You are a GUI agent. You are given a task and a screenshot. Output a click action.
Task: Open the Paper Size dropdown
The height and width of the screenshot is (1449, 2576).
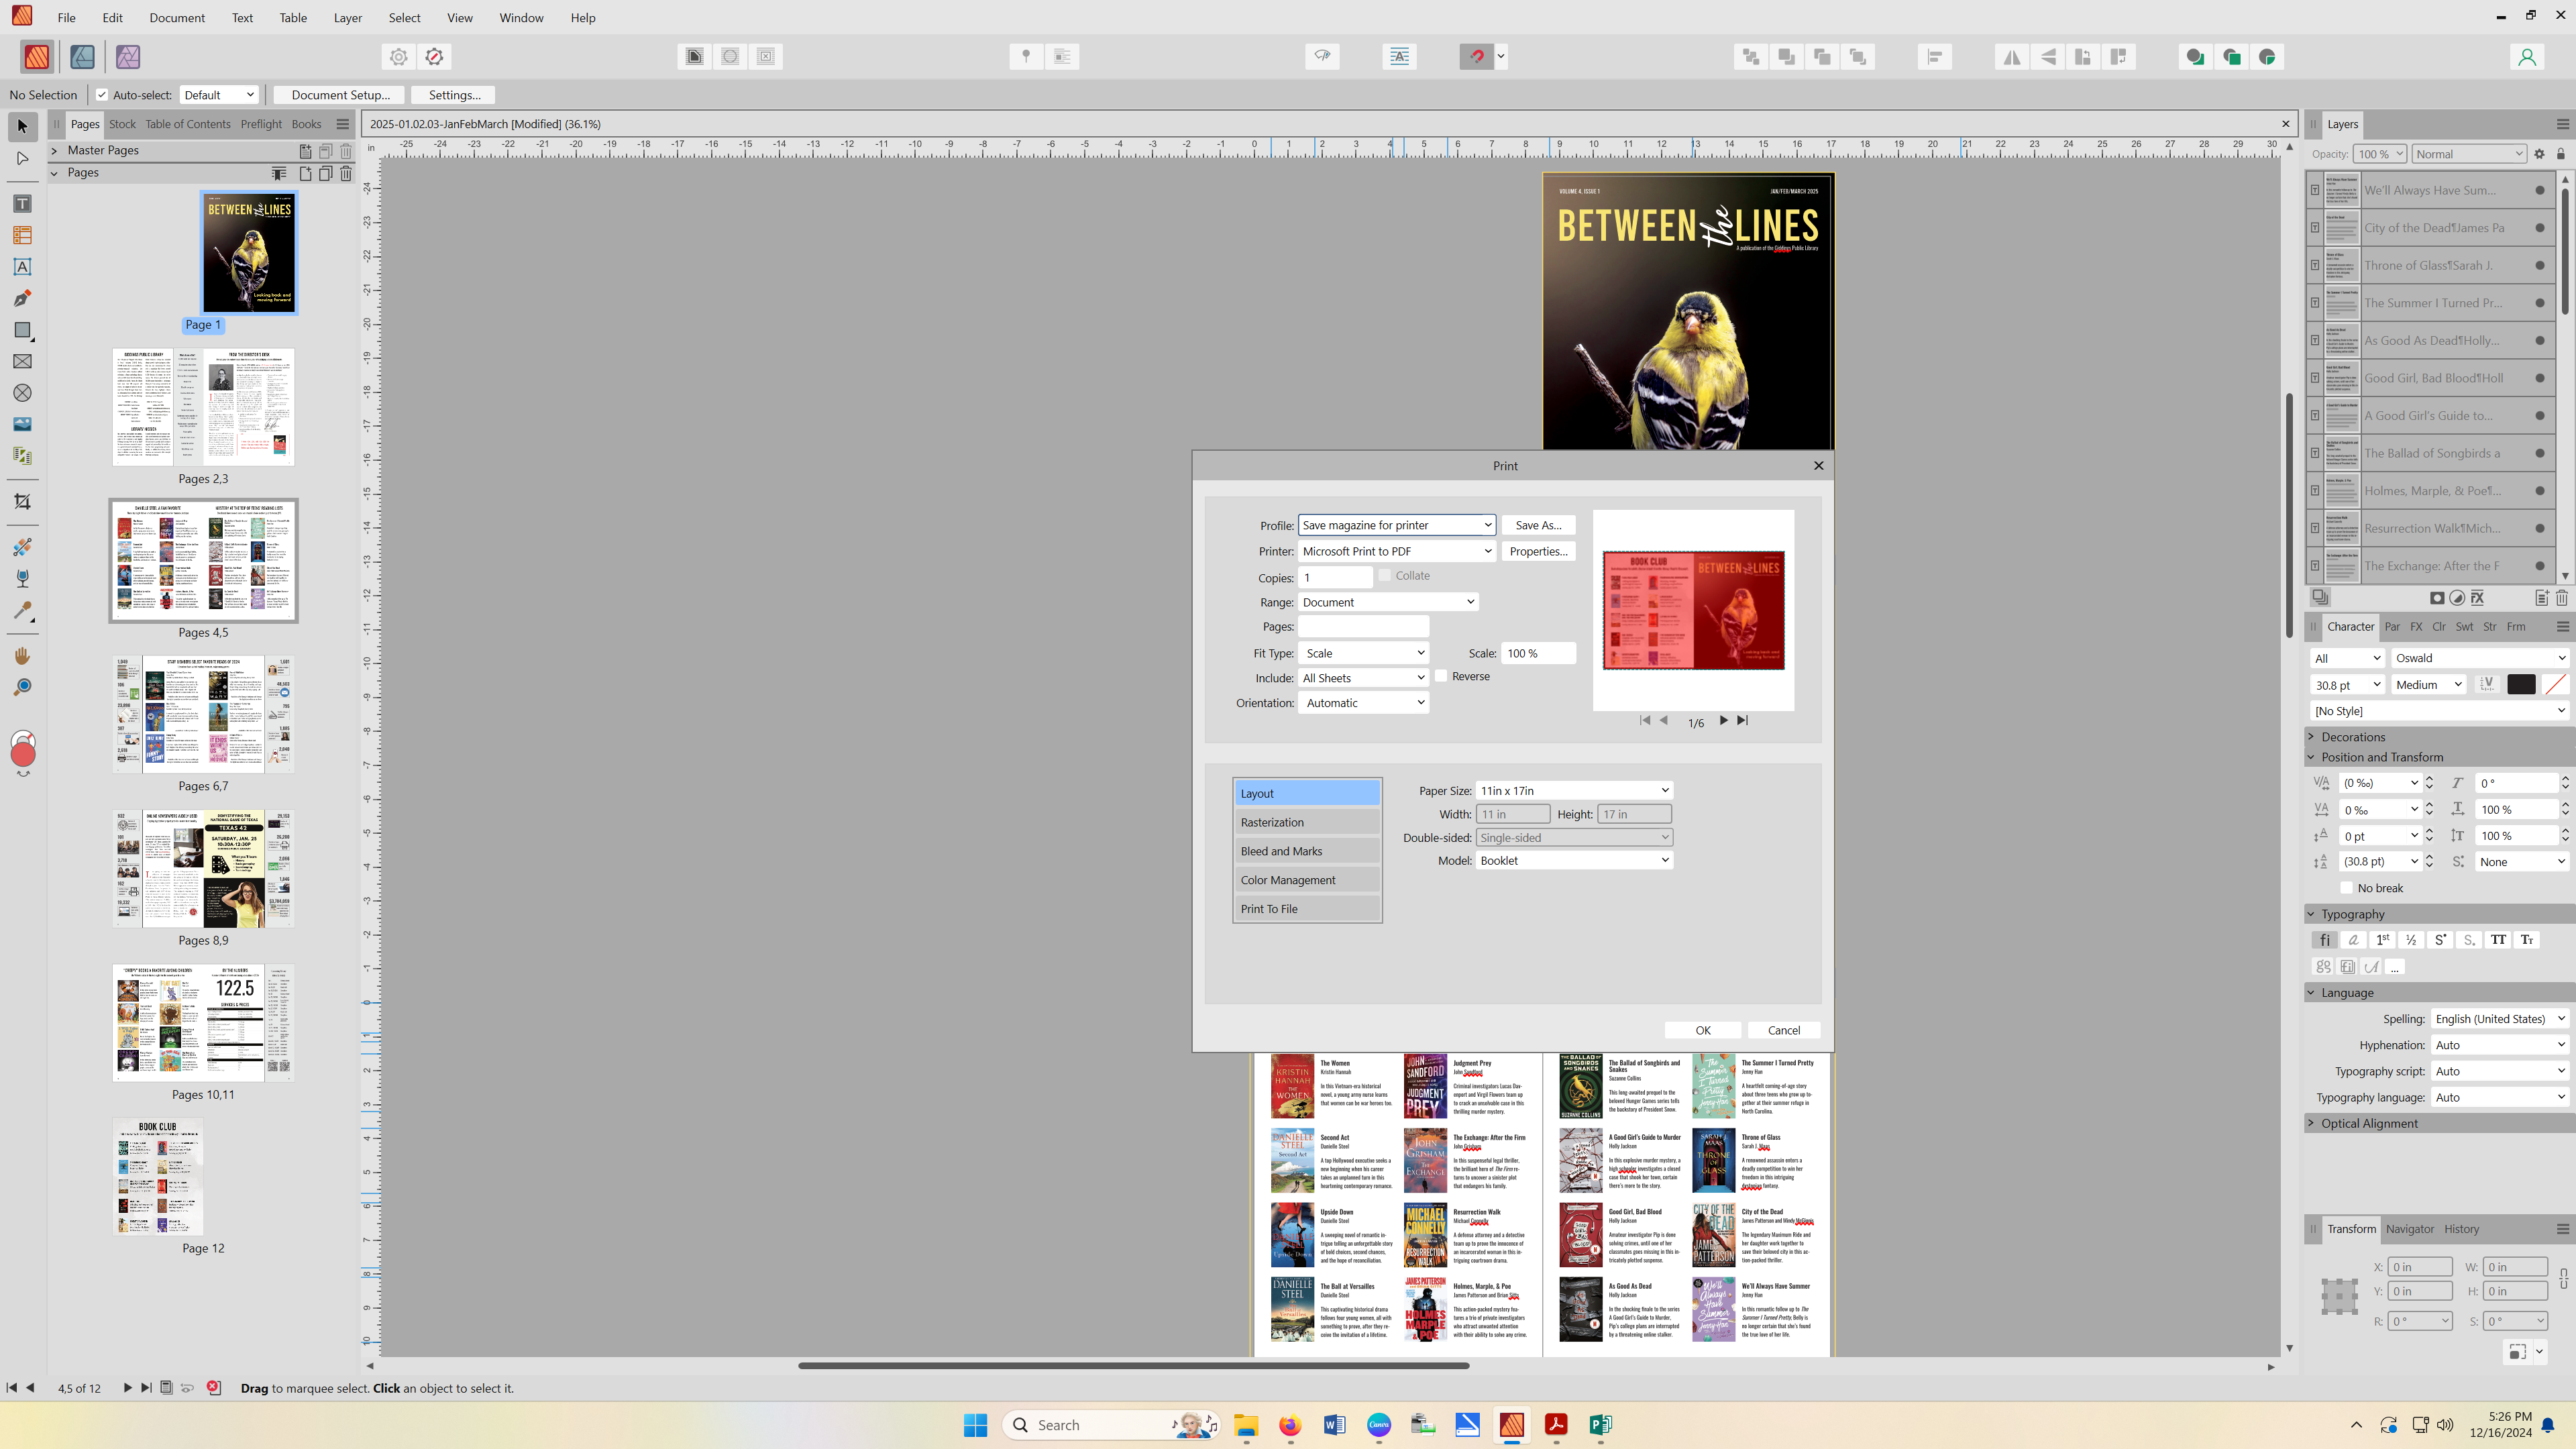(x=1574, y=790)
